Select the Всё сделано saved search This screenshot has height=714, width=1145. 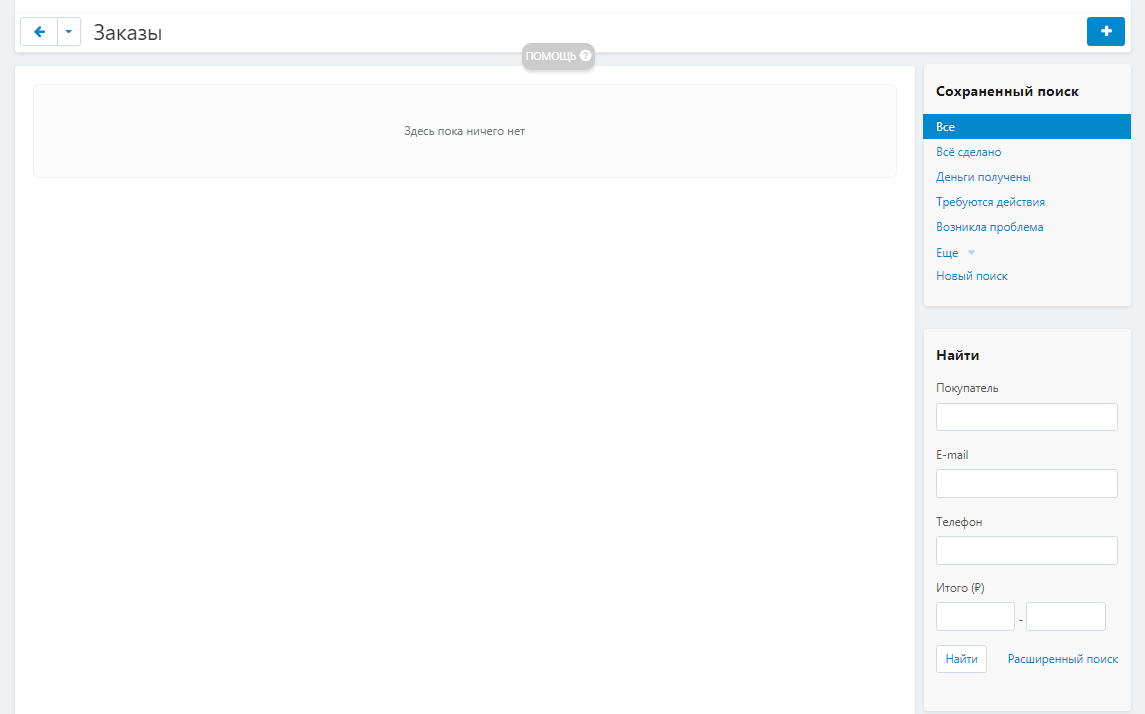(x=968, y=152)
